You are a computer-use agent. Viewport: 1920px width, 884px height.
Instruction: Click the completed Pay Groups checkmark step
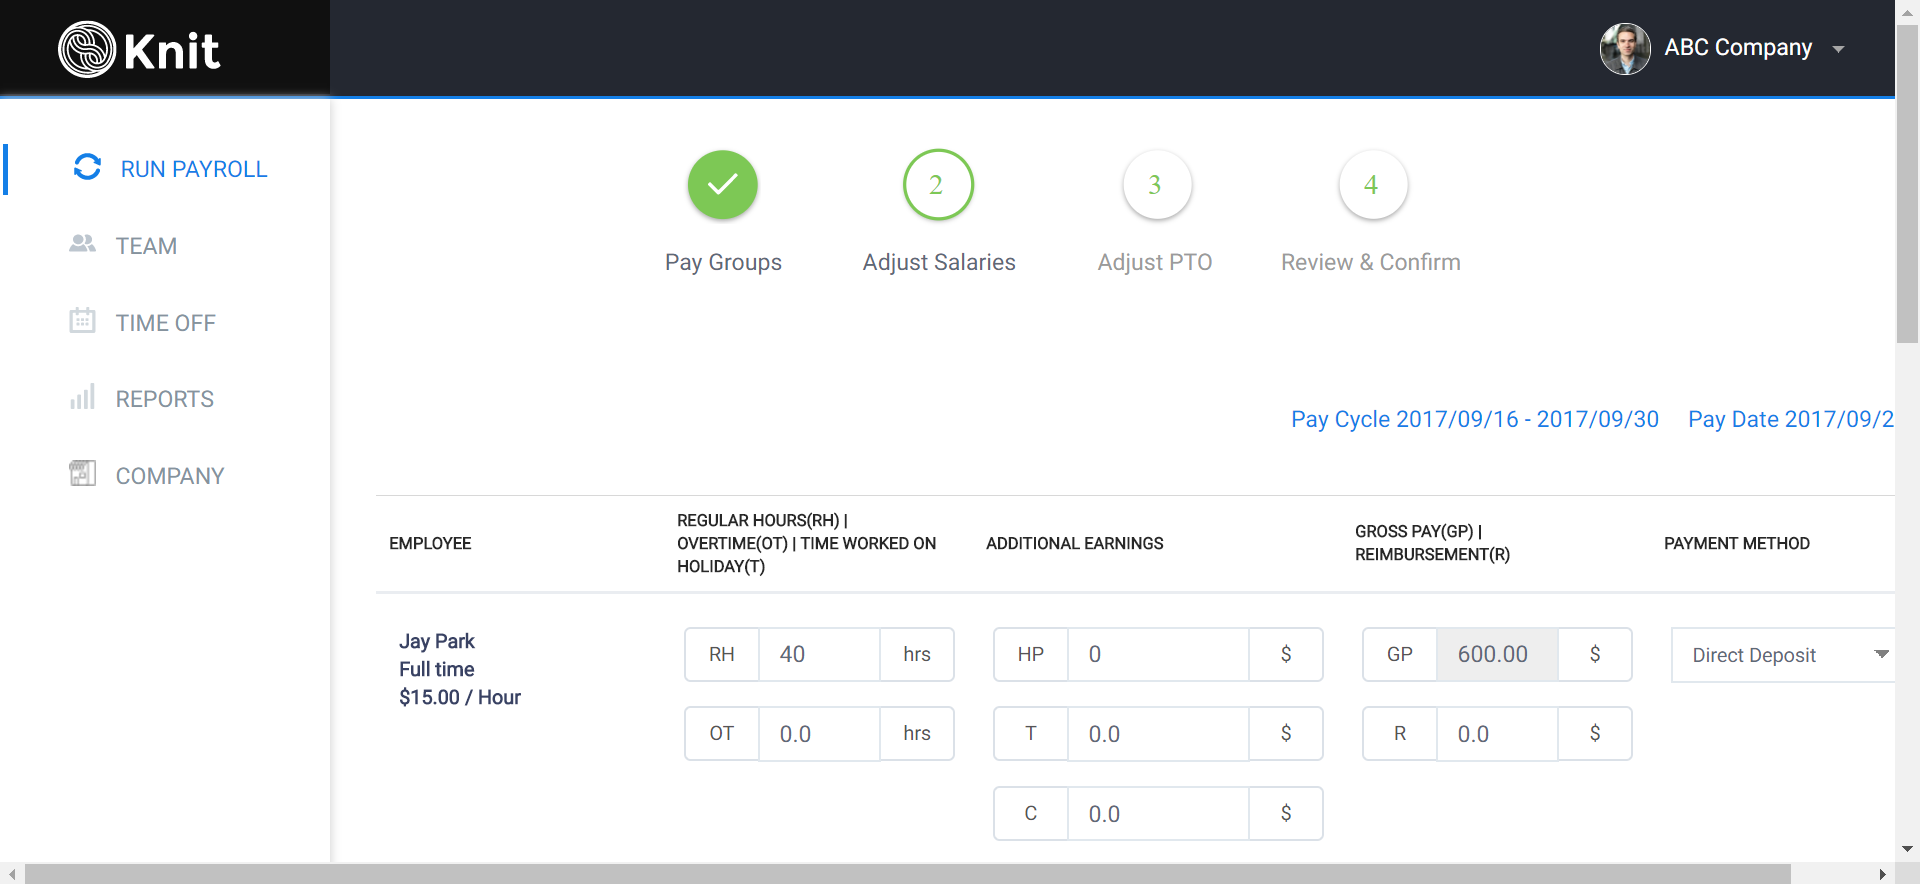(723, 185)
